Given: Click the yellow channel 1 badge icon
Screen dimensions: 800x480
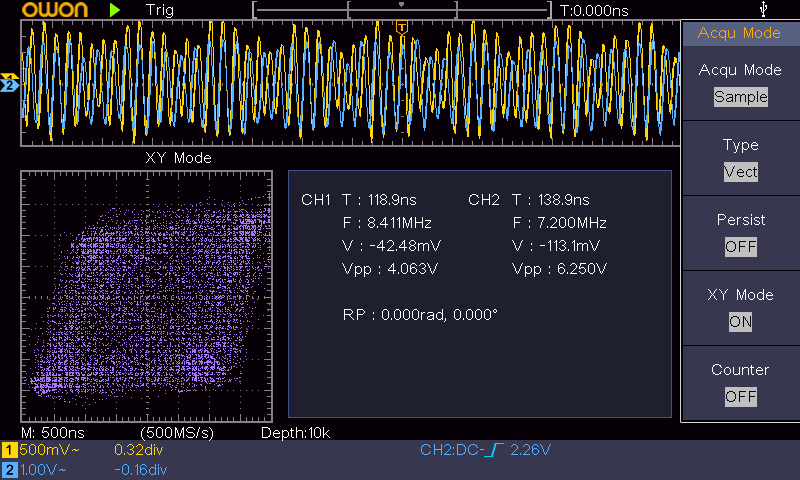Looking at the screenshot, I should [x=9, y=450].
